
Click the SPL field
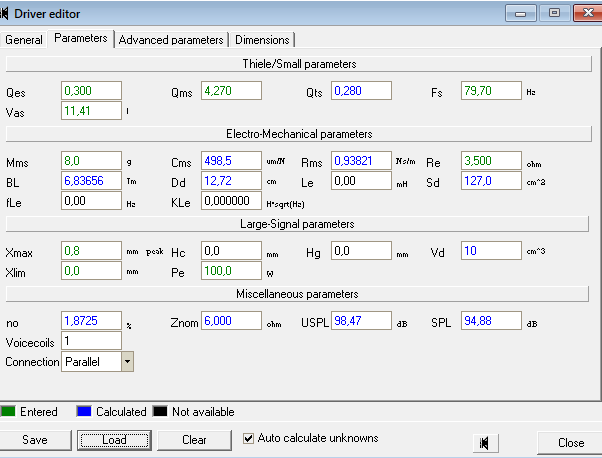(491, 321)
